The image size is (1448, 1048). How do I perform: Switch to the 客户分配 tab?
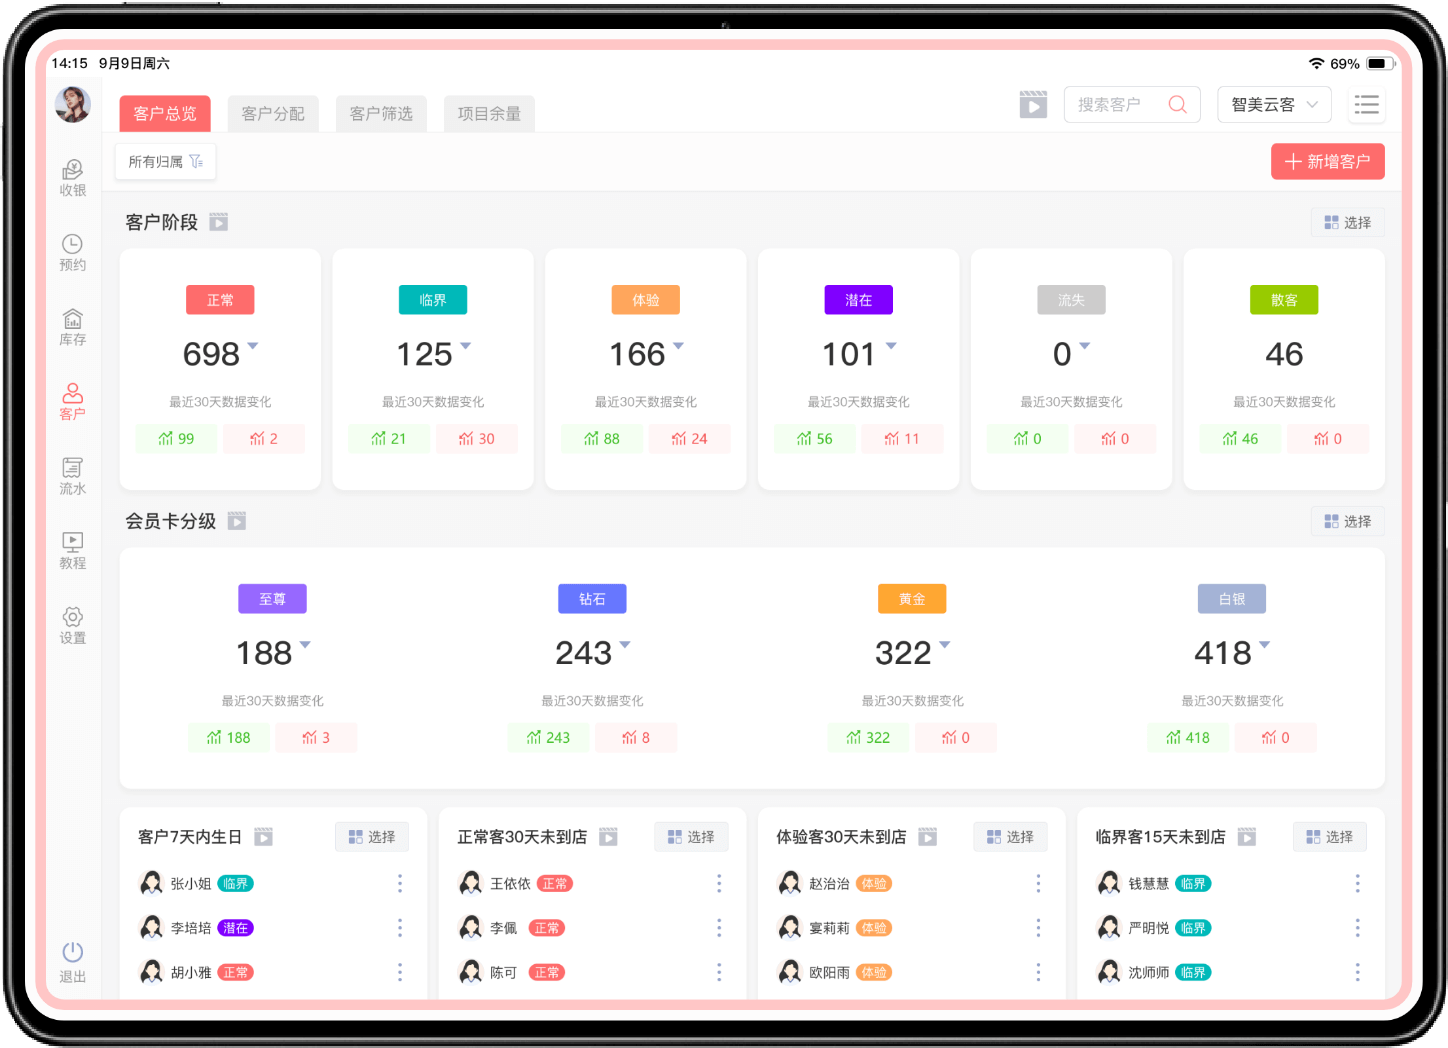[x=273, y=114]
